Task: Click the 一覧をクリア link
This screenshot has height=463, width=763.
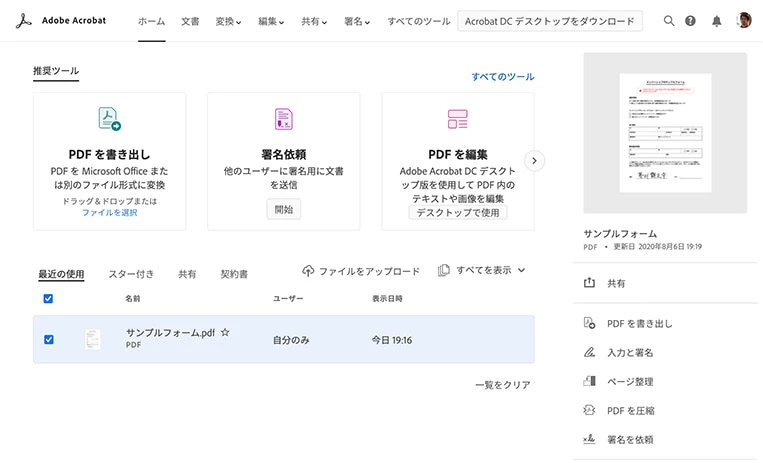Action: pyautogui.click(x=503, y=385)
